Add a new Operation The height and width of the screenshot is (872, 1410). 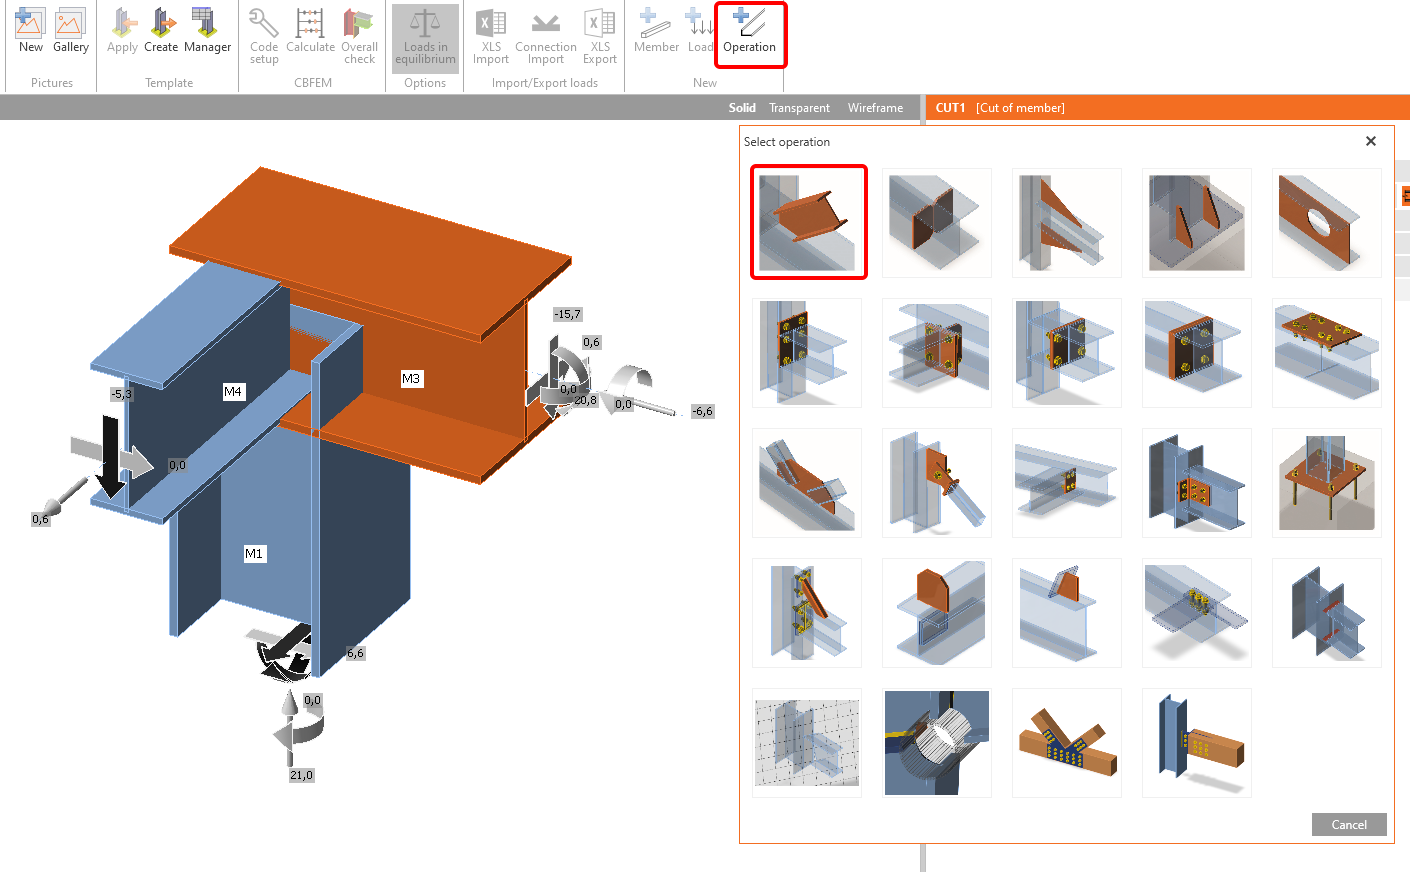coord(751,33)
